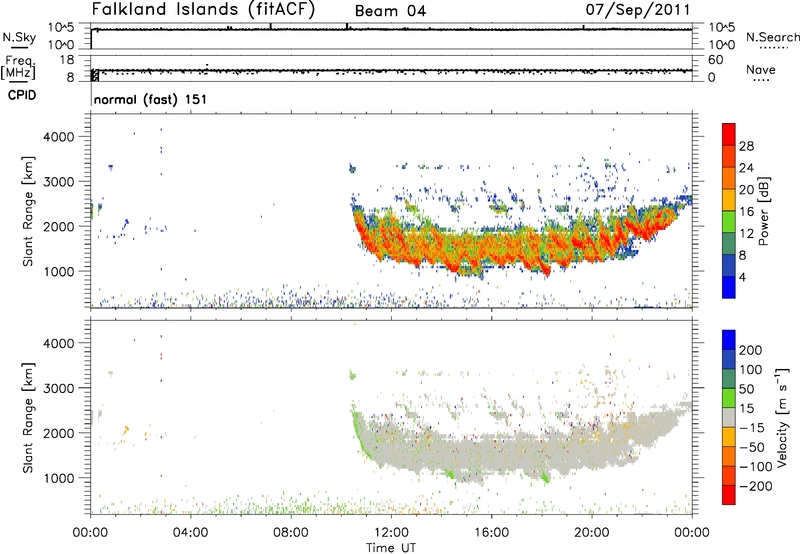Click the light green segment of the power color bar

[729, 222]
